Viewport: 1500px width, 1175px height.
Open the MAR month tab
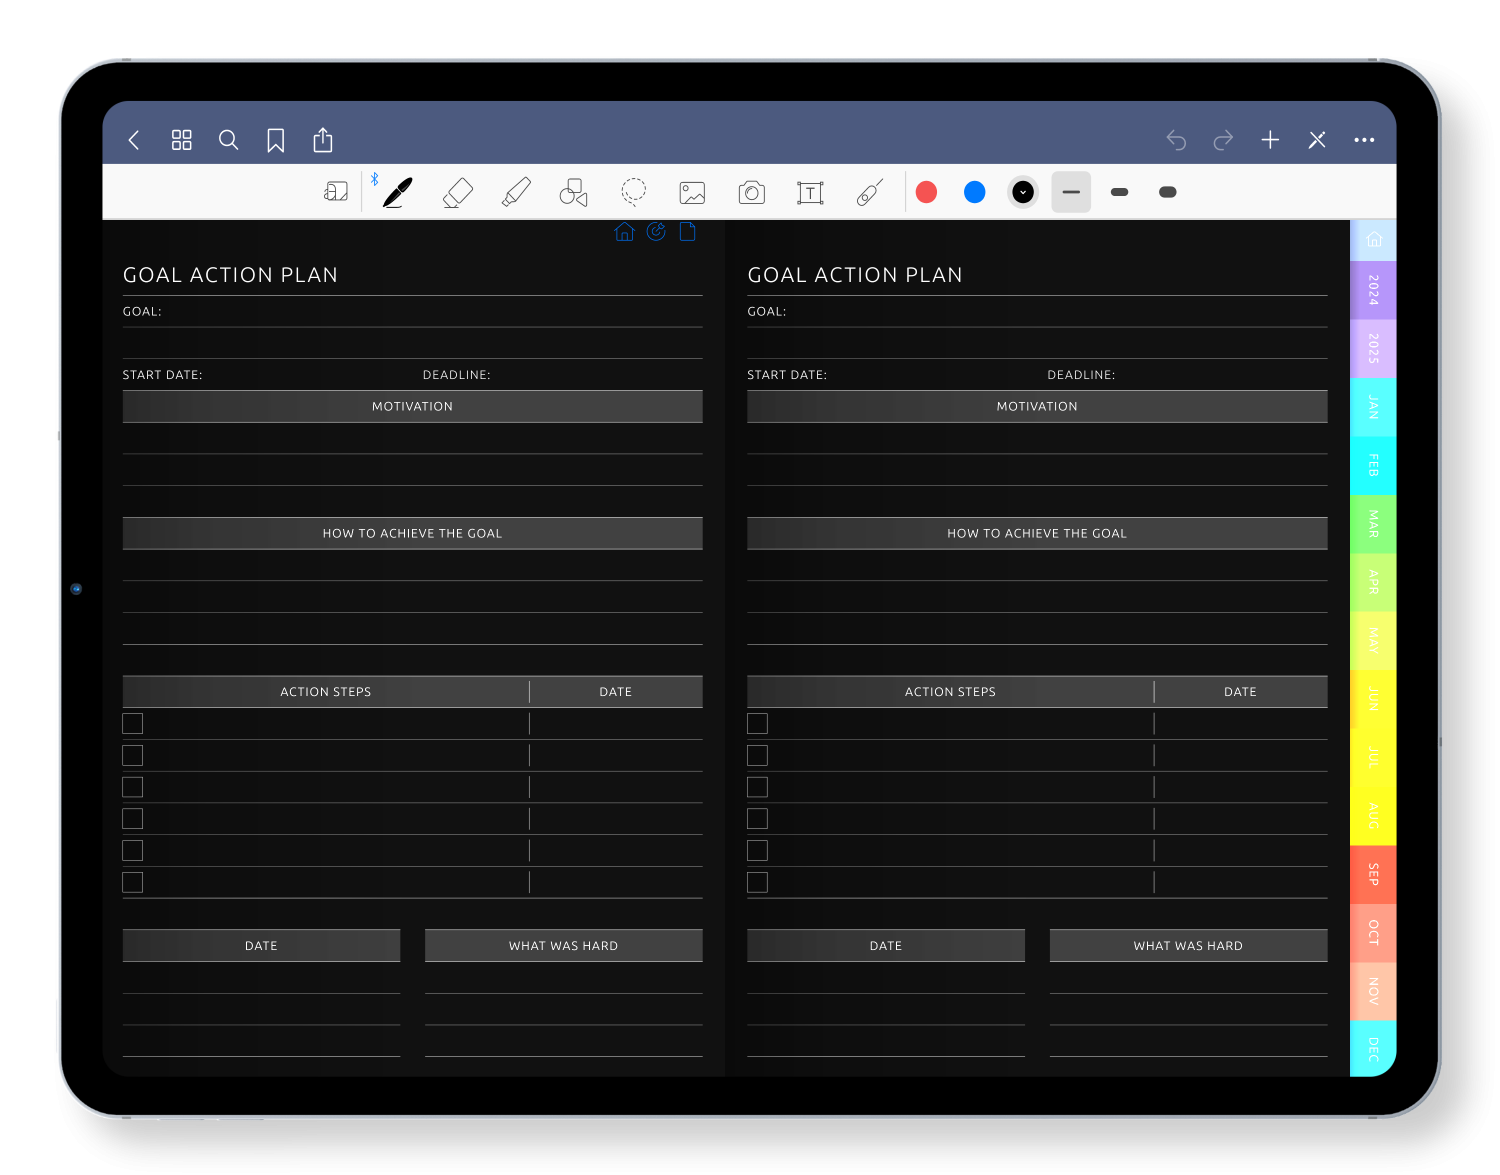[x=1374, y=524]
